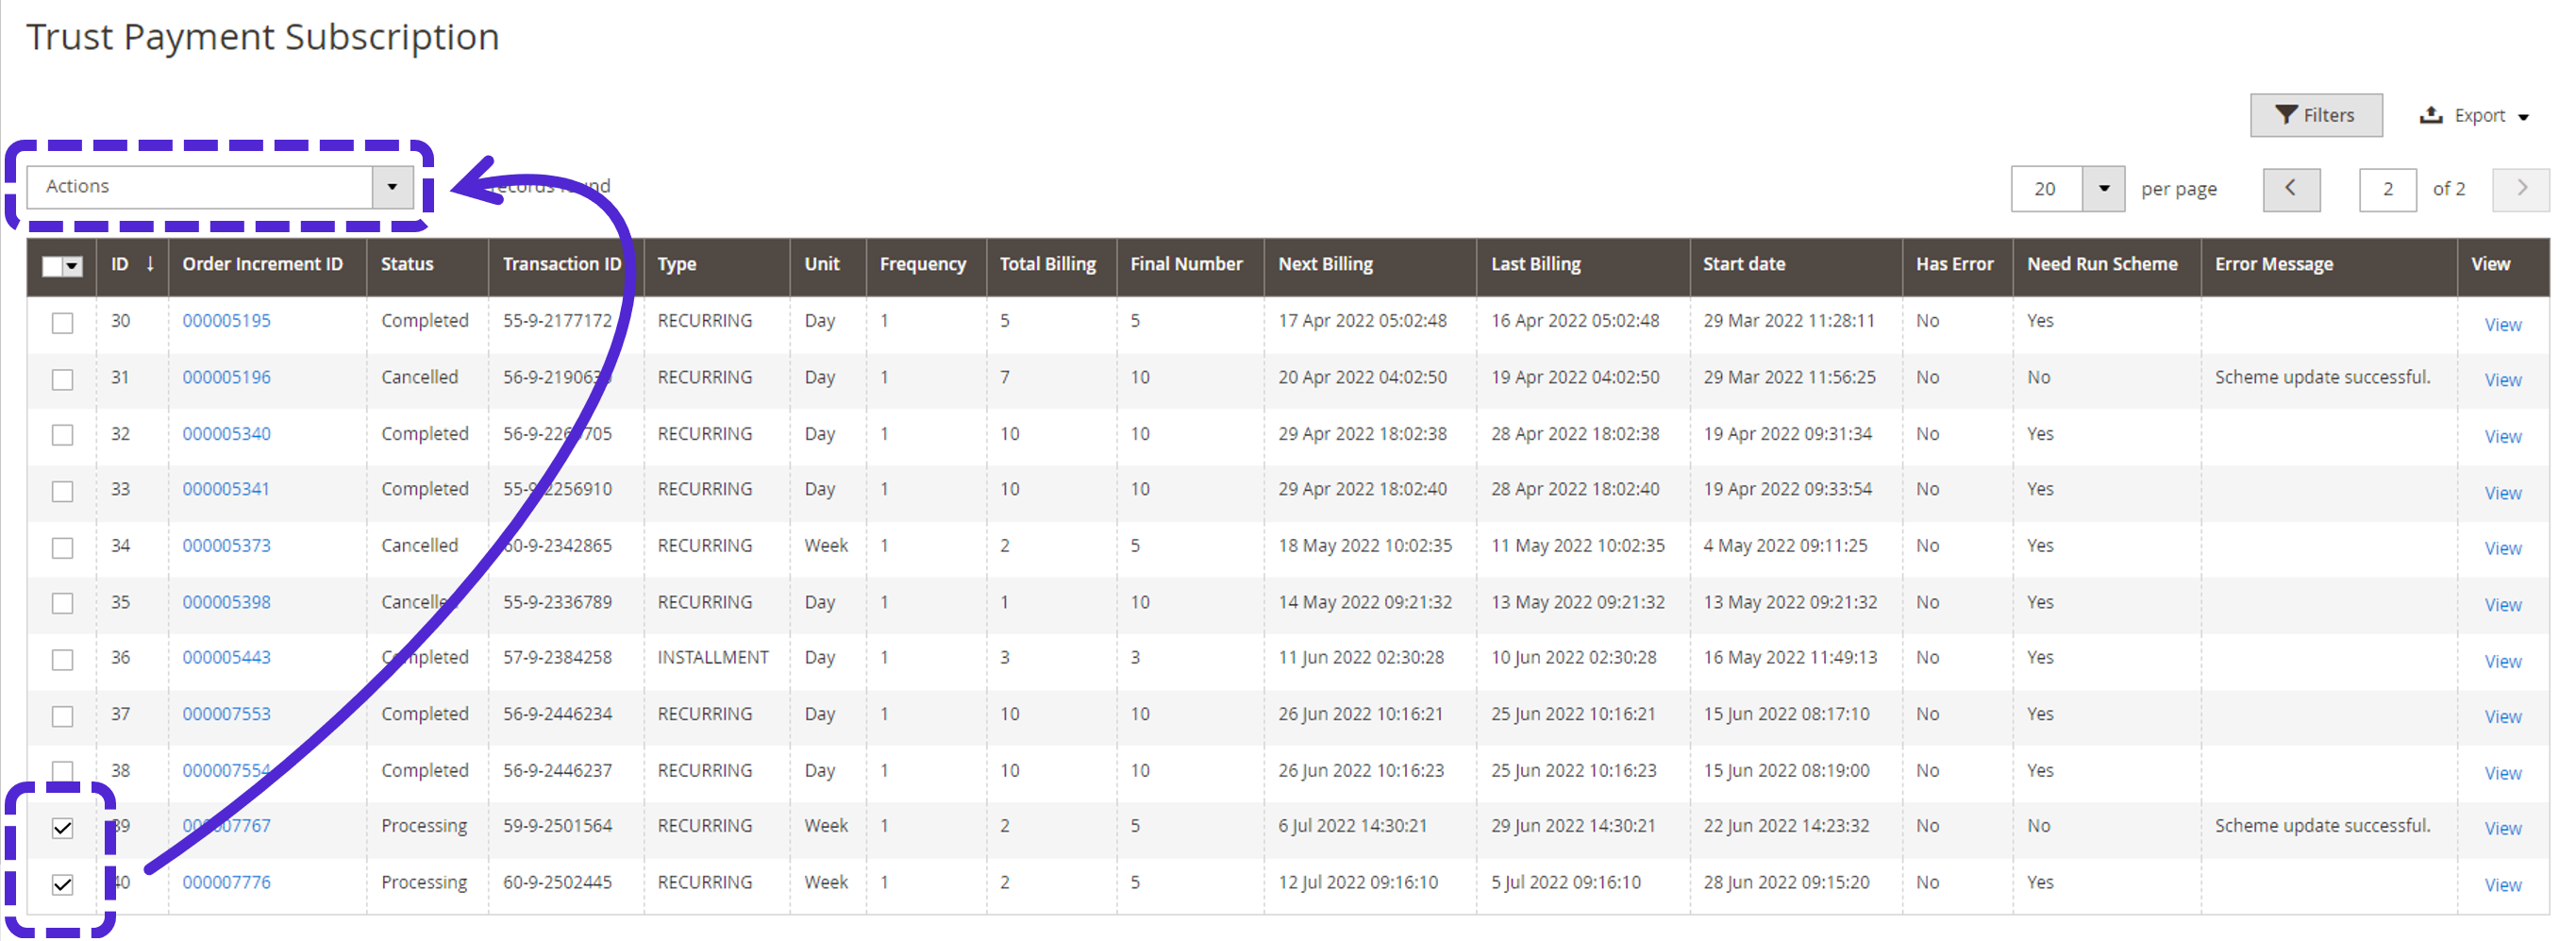Open the Export dropdown menu
The width and height of the screenshot is (2576, 941).
pyautogui.click(x=2475, y=116)
